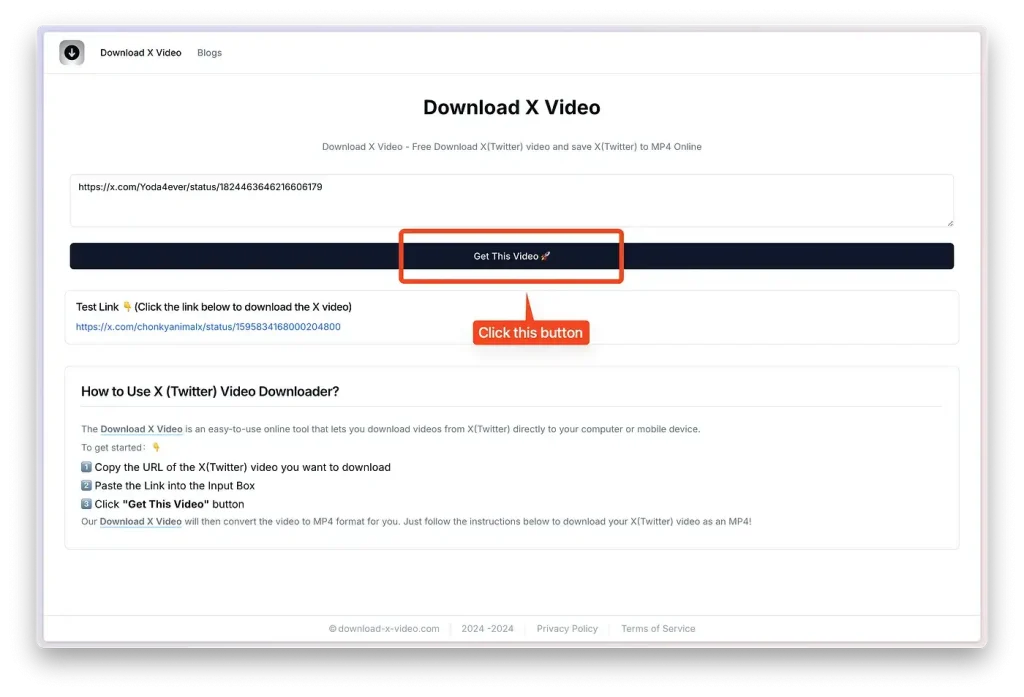The image size is (1024, 697).
Task: Click the number 2 step icon
Action: [x=86, y=486]
